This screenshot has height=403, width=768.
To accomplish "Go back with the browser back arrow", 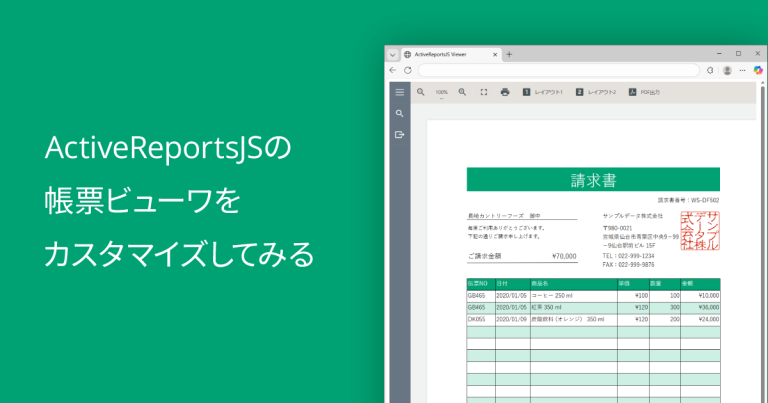I will (x=393, y=70).
